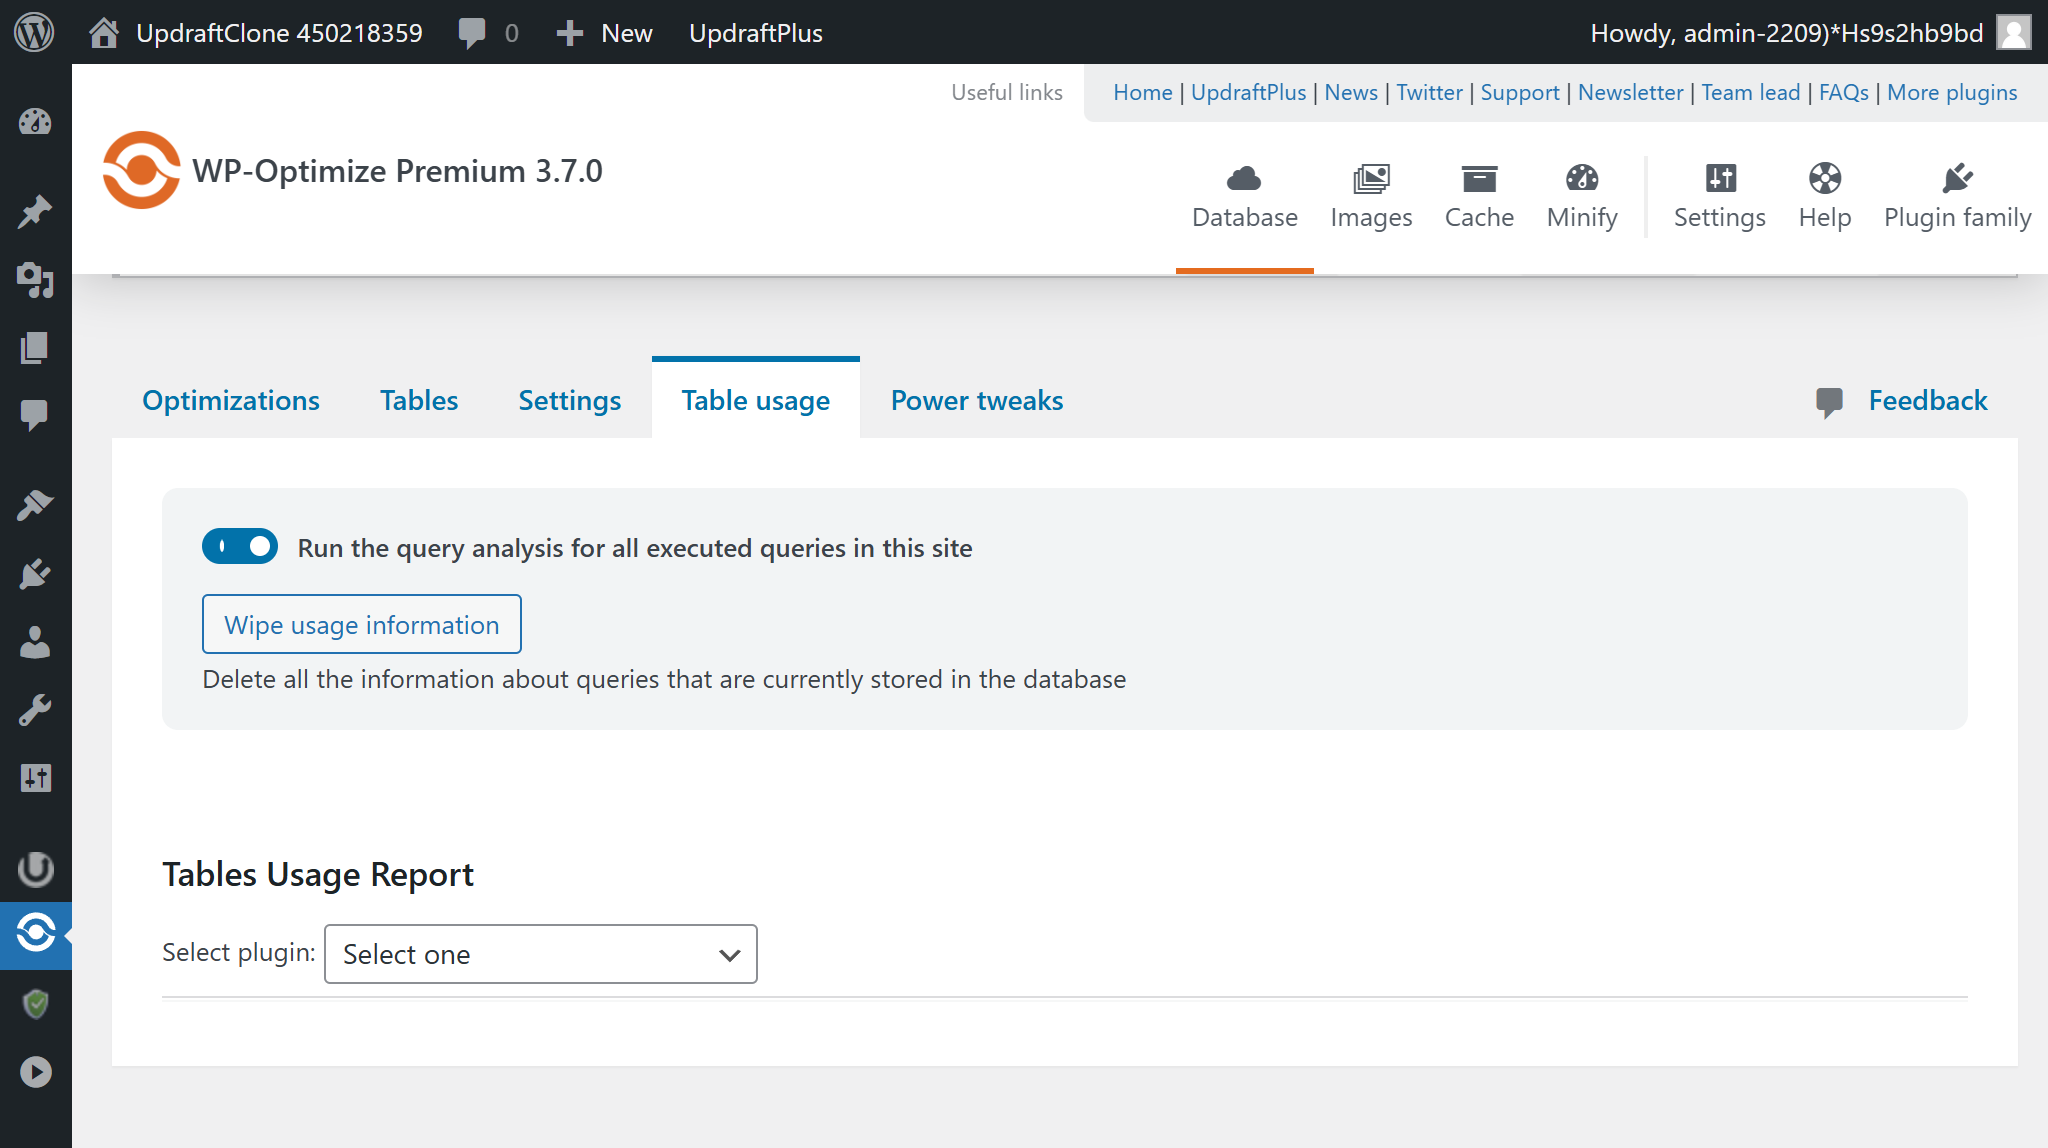The height and width of the screenshot is (1148, 2048).
Task: Click the plus New content icon
Action: (569, 33)
